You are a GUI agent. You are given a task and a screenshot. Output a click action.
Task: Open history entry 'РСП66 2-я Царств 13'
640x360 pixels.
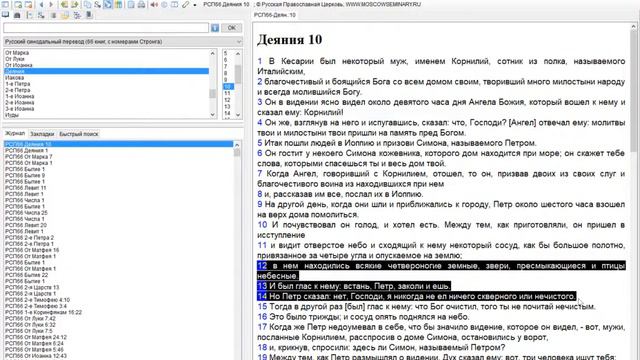pos(118,287)
